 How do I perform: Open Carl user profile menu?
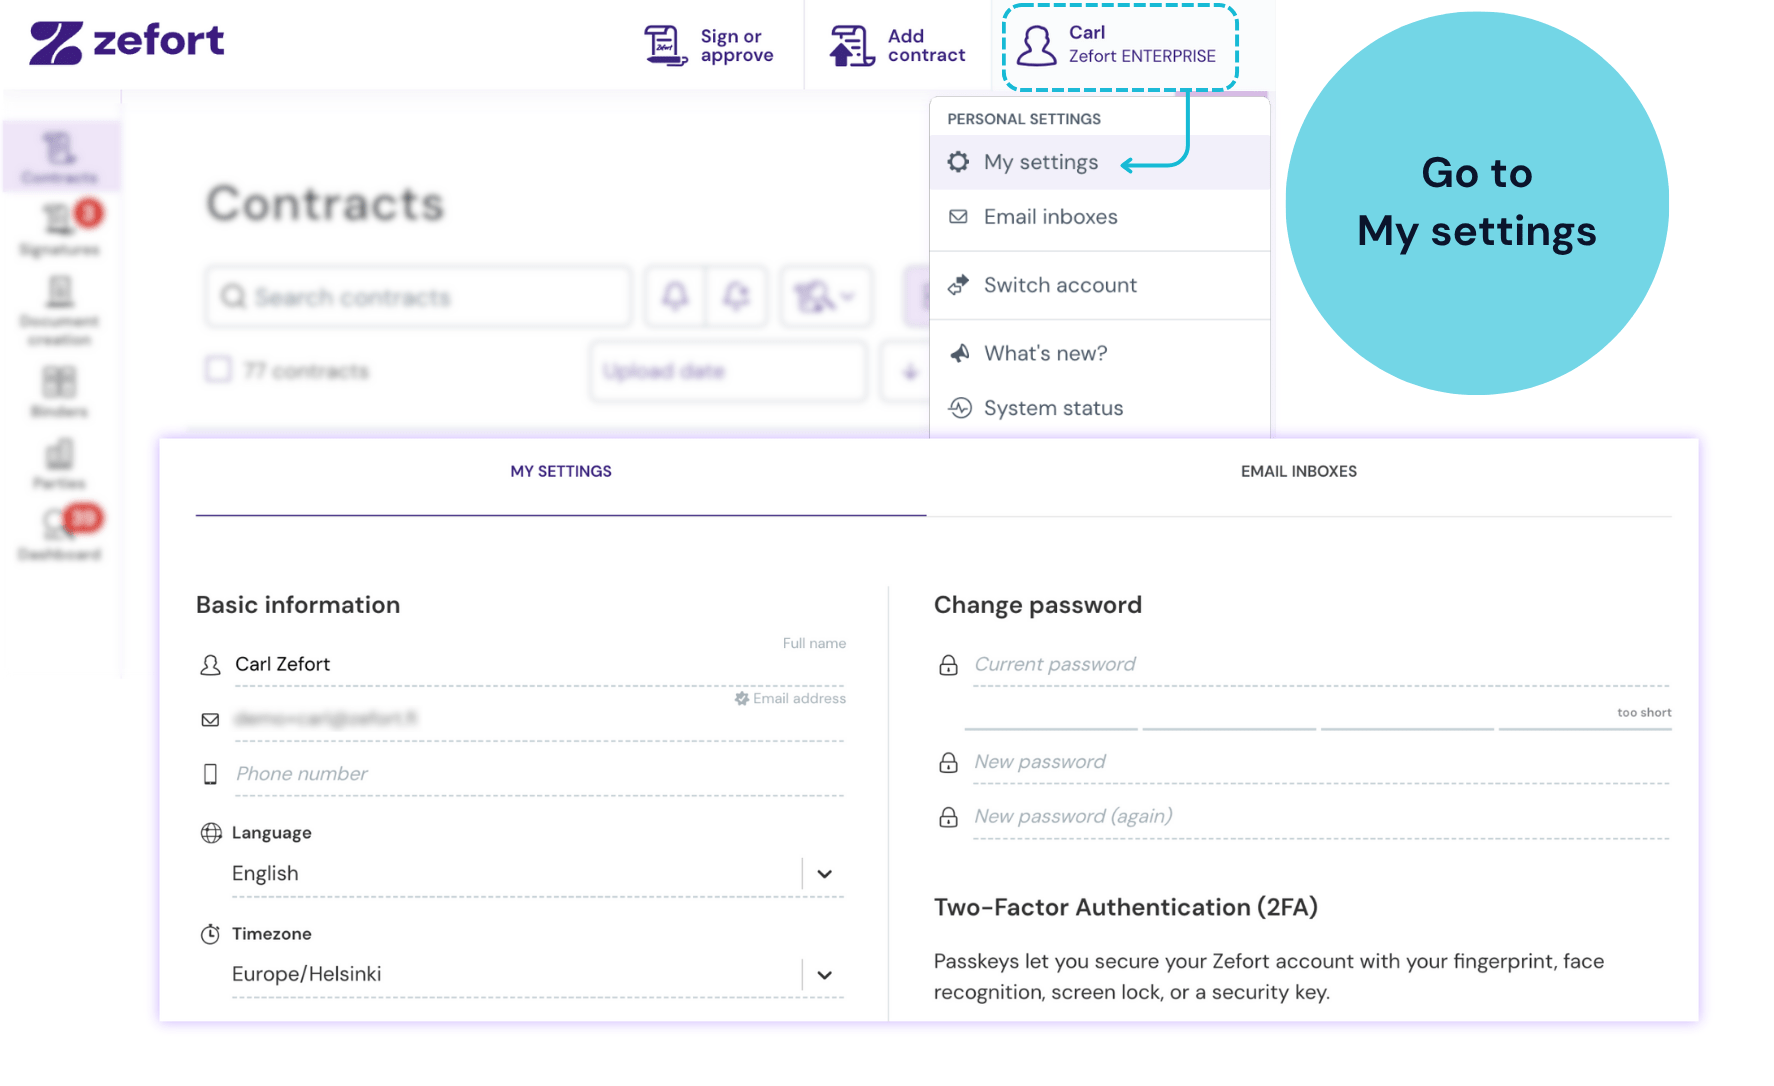pos(1120,47)
